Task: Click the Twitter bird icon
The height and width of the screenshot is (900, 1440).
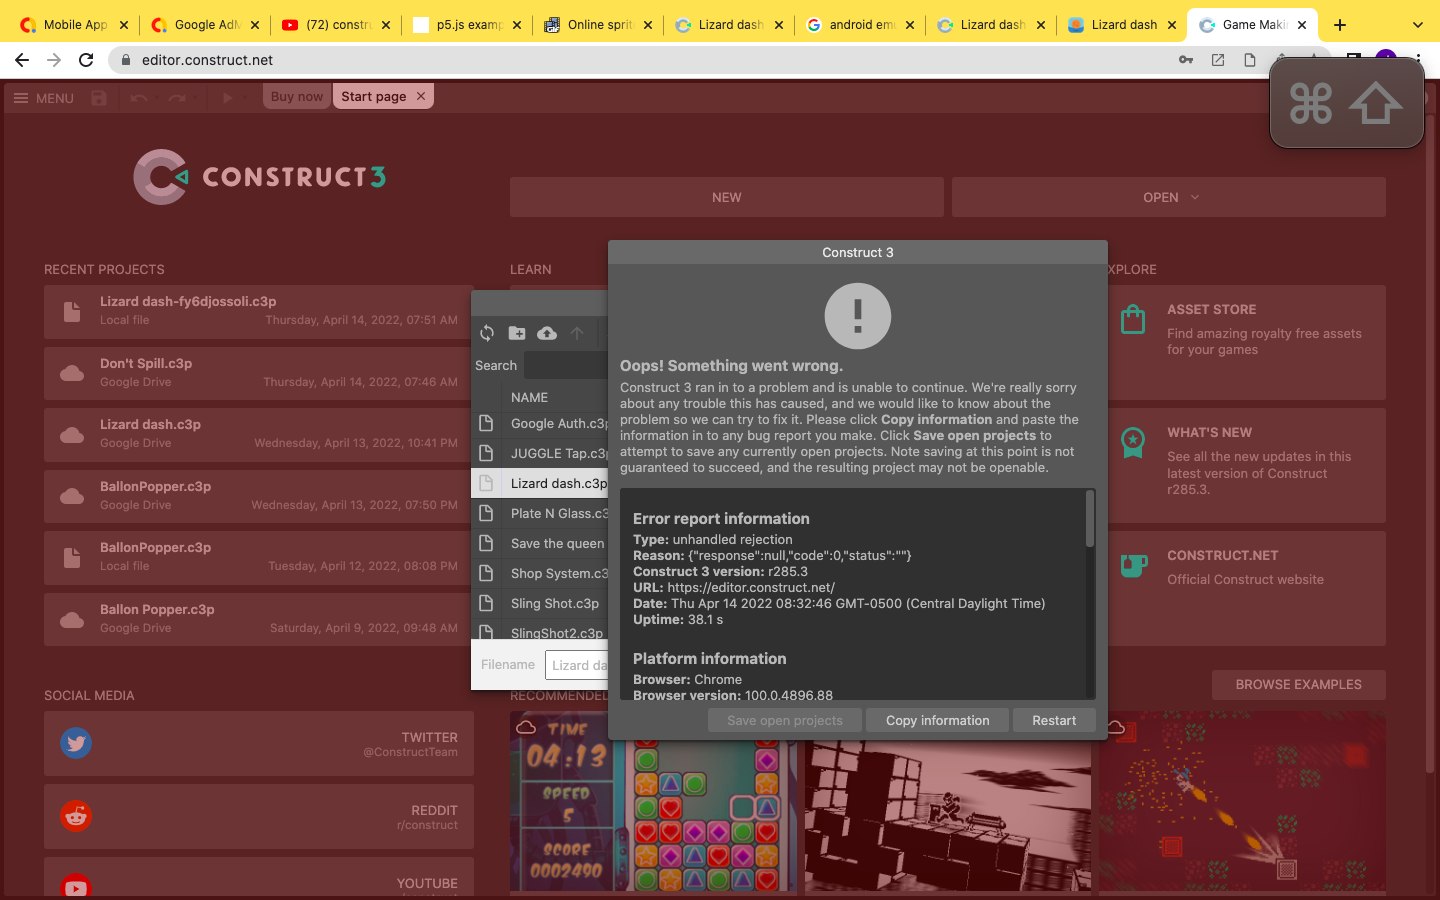Action: (x=76, y=743)
